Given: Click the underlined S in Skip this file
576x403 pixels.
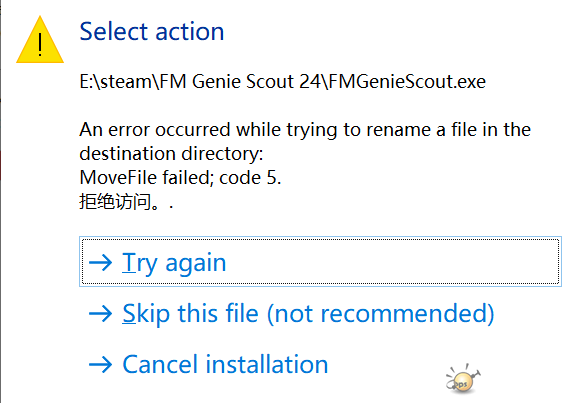Looking at the screenshot, I should [x=129, y=313].
